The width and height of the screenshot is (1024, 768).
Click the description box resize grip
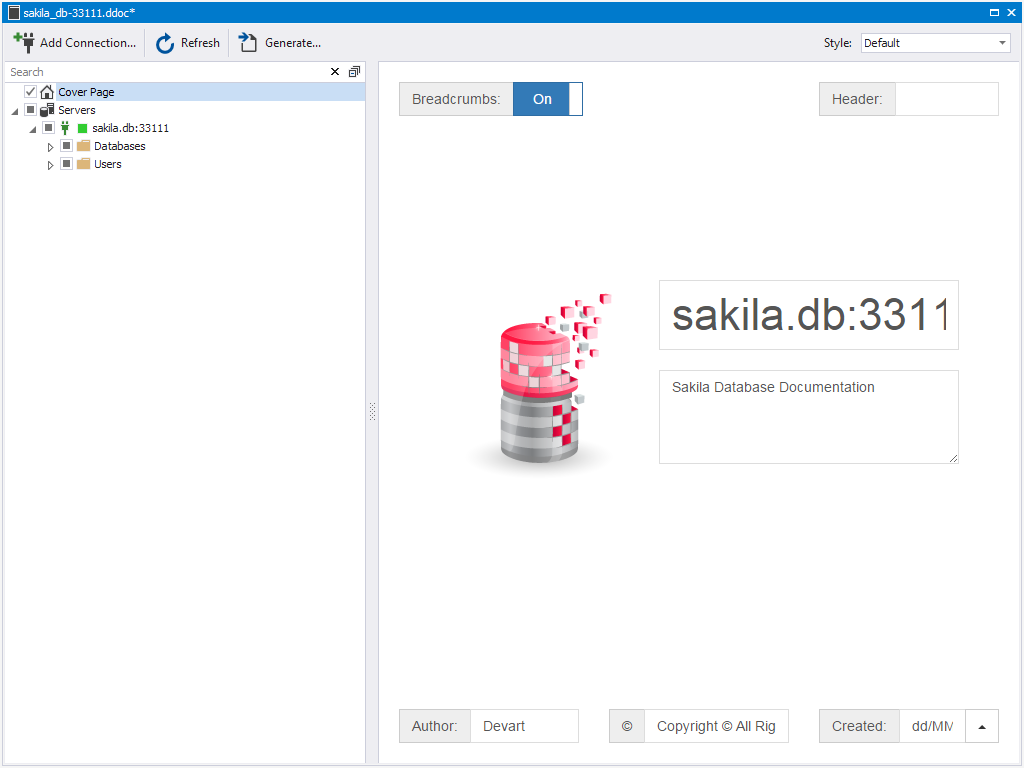point(953,458)
